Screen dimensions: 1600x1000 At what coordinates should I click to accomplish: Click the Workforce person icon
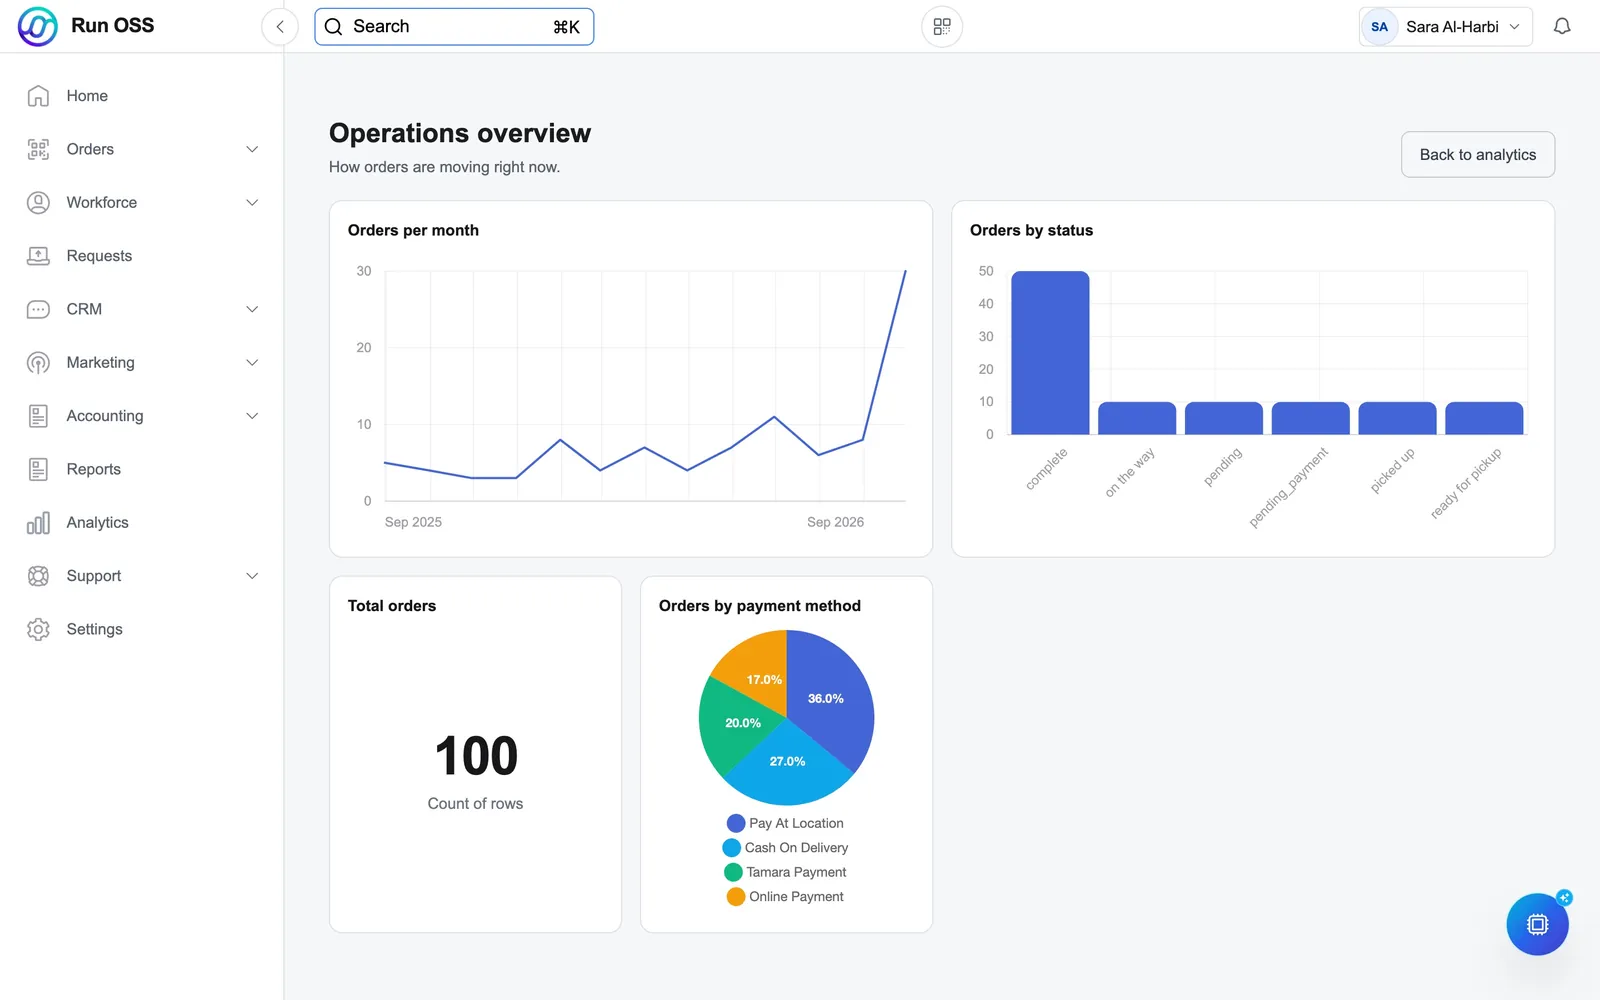38,203
